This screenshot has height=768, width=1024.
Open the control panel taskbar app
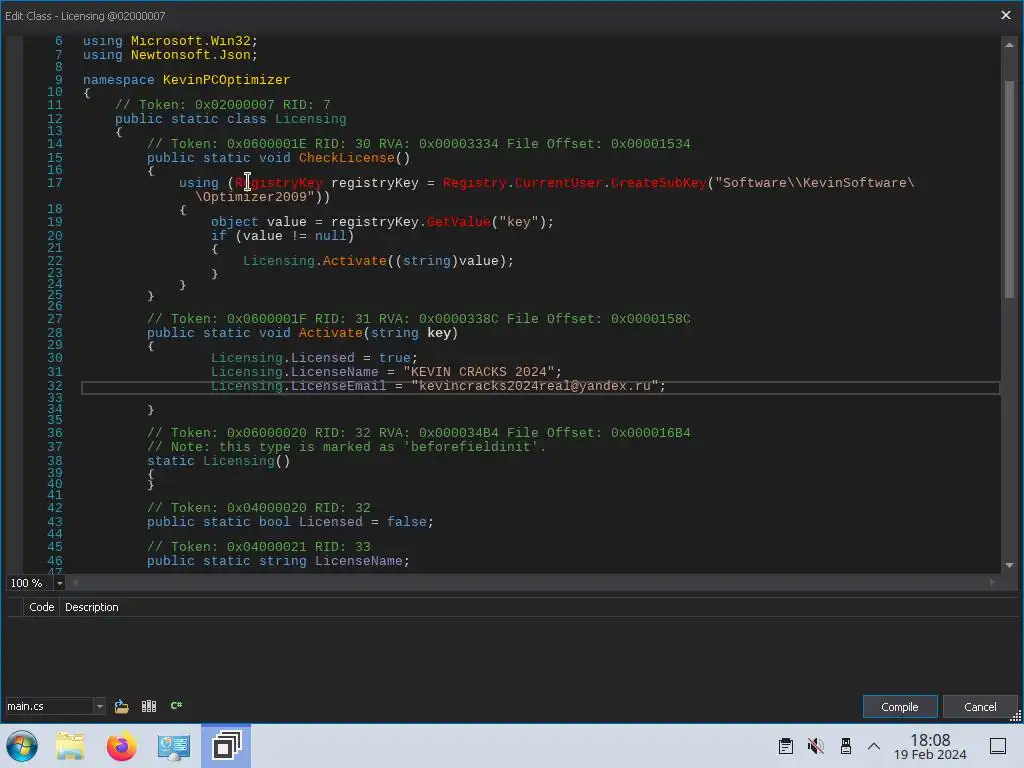pyautogui.click(x=174, y=746)
